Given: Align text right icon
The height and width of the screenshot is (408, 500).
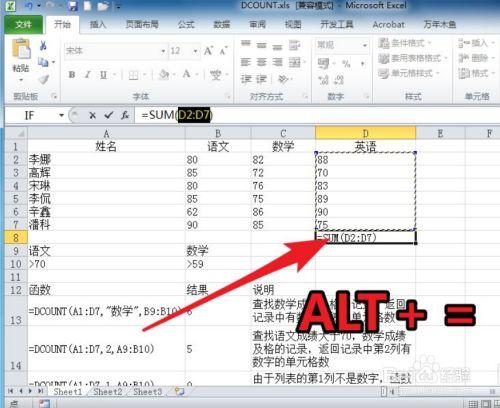Looking at the screenshot, I should coord(277,62).
